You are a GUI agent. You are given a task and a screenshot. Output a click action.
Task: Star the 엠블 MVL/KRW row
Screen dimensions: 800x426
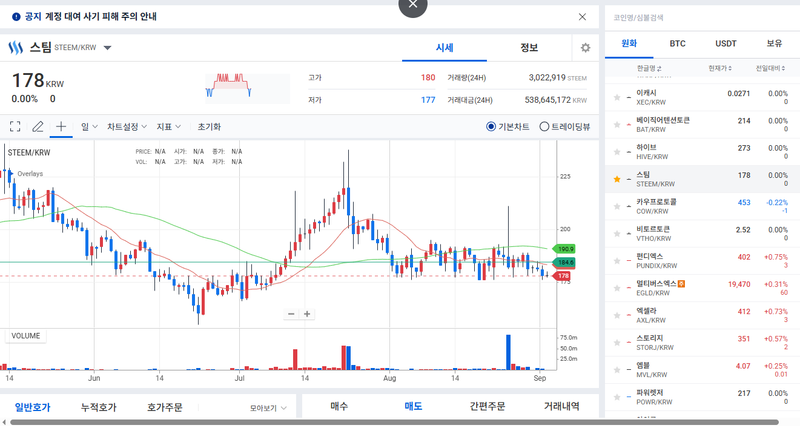pyautogui.click(x=617, y=369)
